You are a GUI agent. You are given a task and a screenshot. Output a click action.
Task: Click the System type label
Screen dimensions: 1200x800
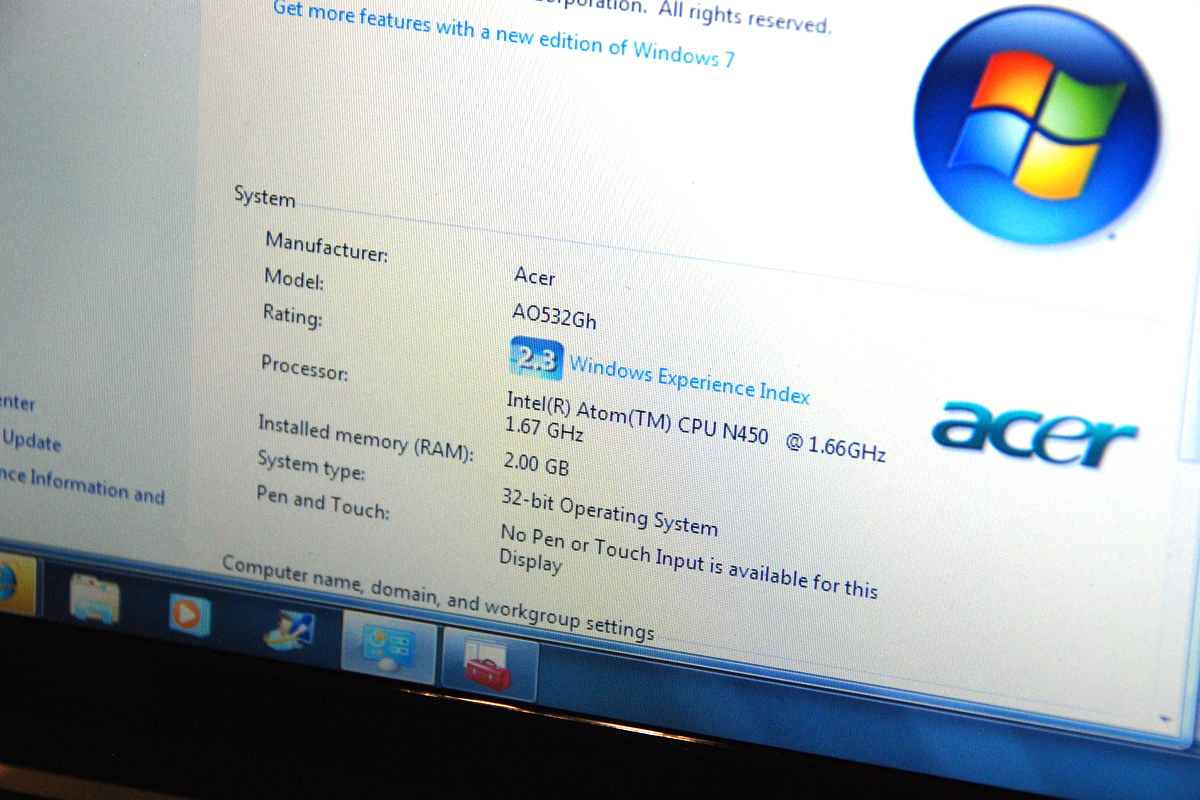coord(311,465)
